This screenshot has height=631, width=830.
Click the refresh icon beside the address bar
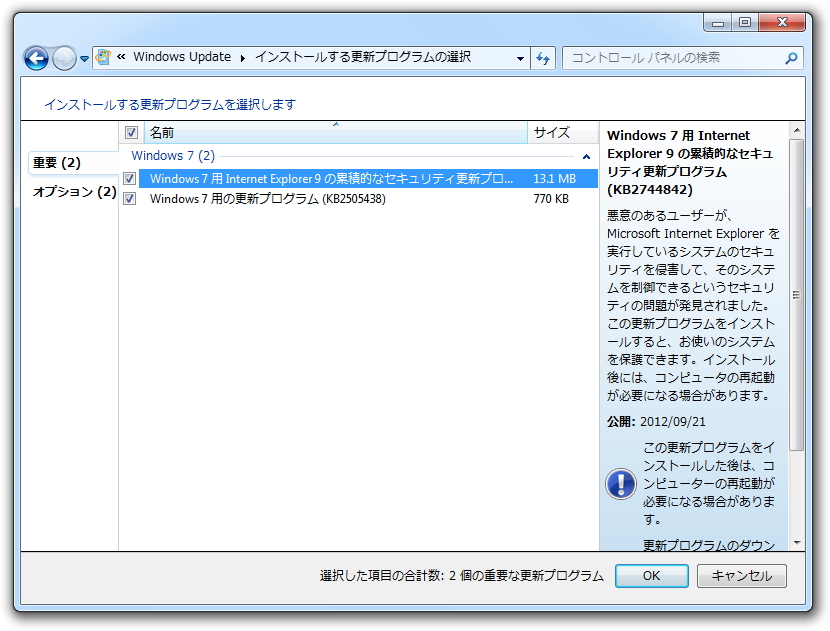point(541,58)
